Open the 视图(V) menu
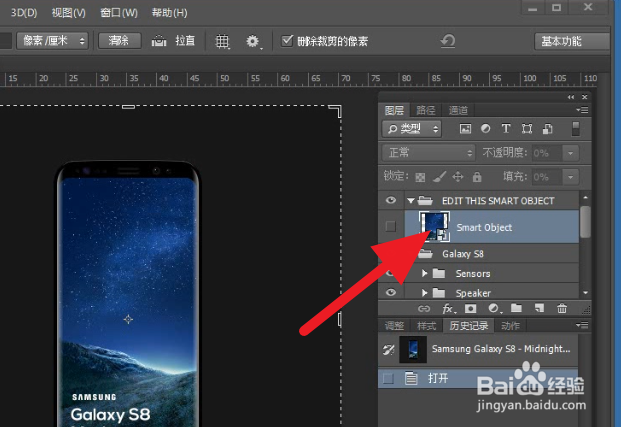Viewport: 621px width, 427px height. (69, 13)
